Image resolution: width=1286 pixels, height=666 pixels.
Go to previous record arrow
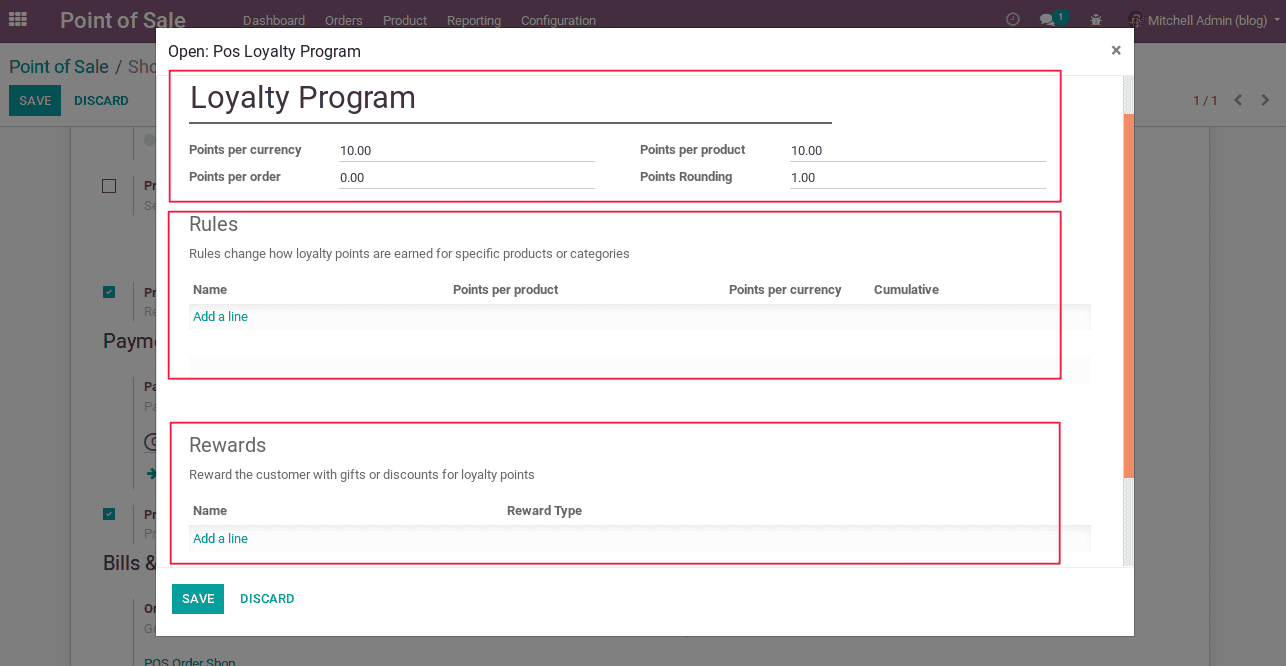(1238, 100)
